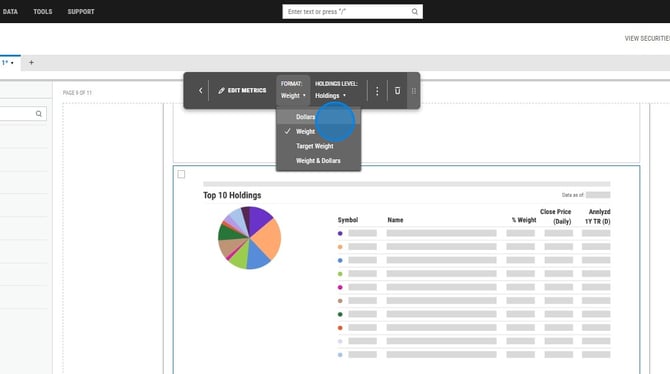Click the back arrow in the module toolbar

point(200,91)
